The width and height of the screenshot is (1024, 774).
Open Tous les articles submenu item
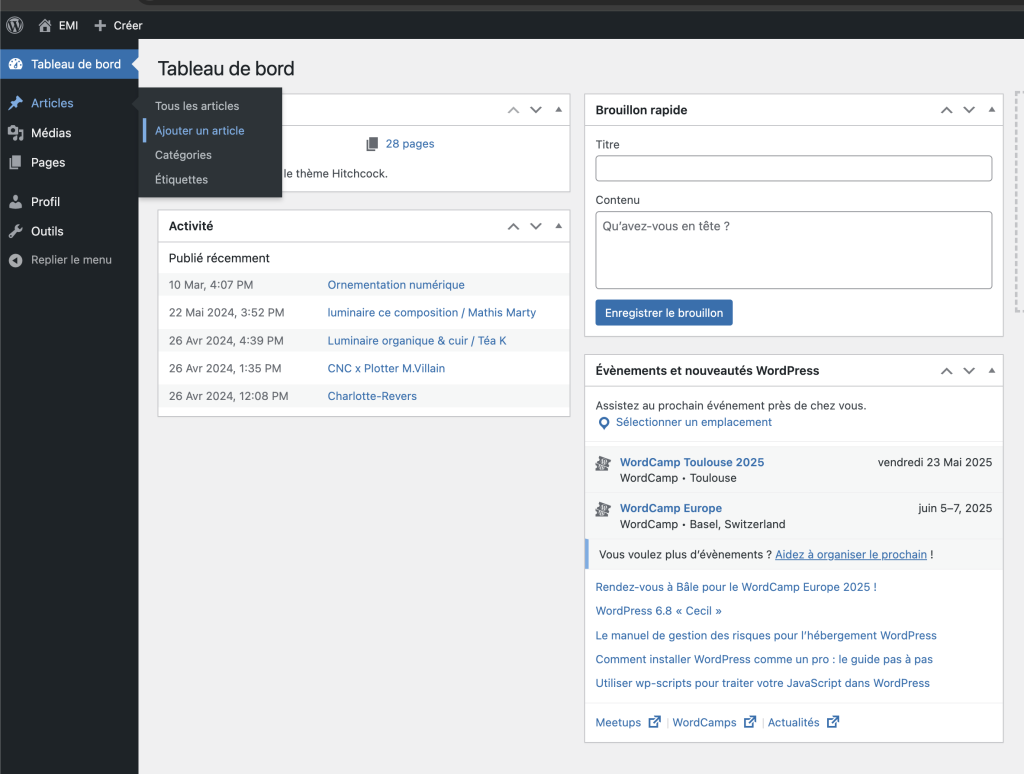pos(197,106)
